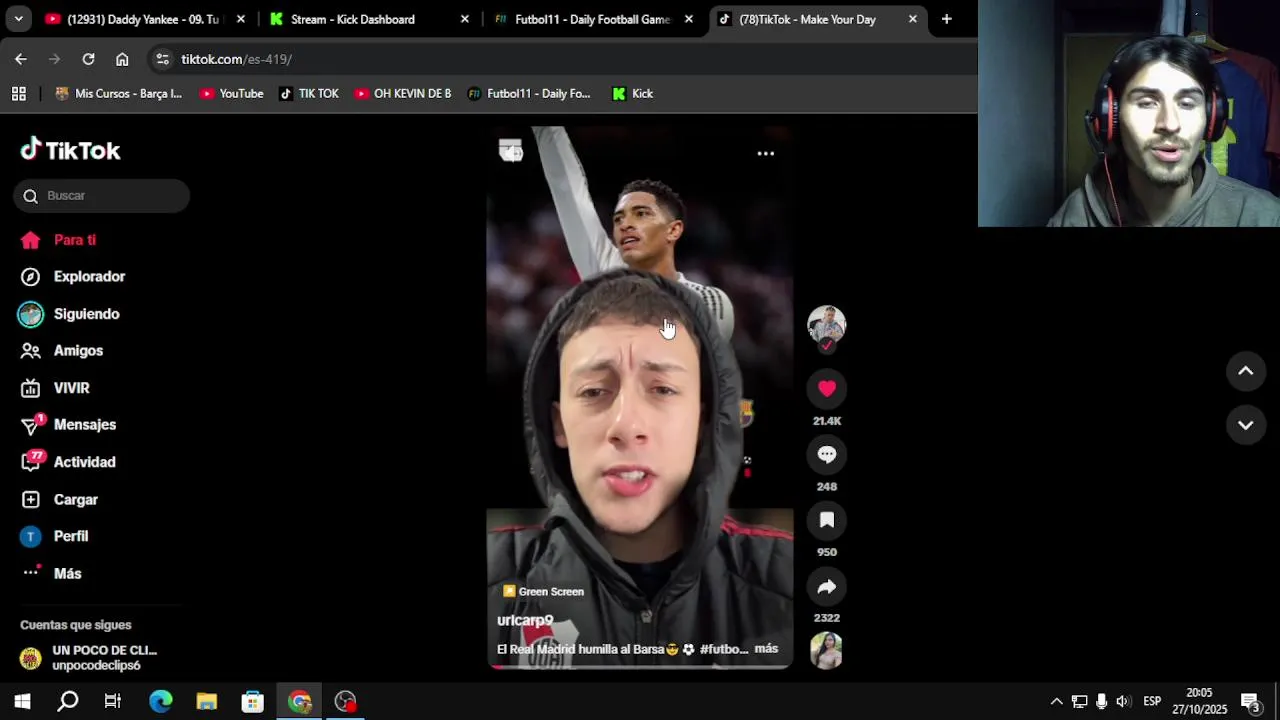The image size is (1280, 720).
Task: Open the YouTube bookmark
Action: (x=231, y=94)
